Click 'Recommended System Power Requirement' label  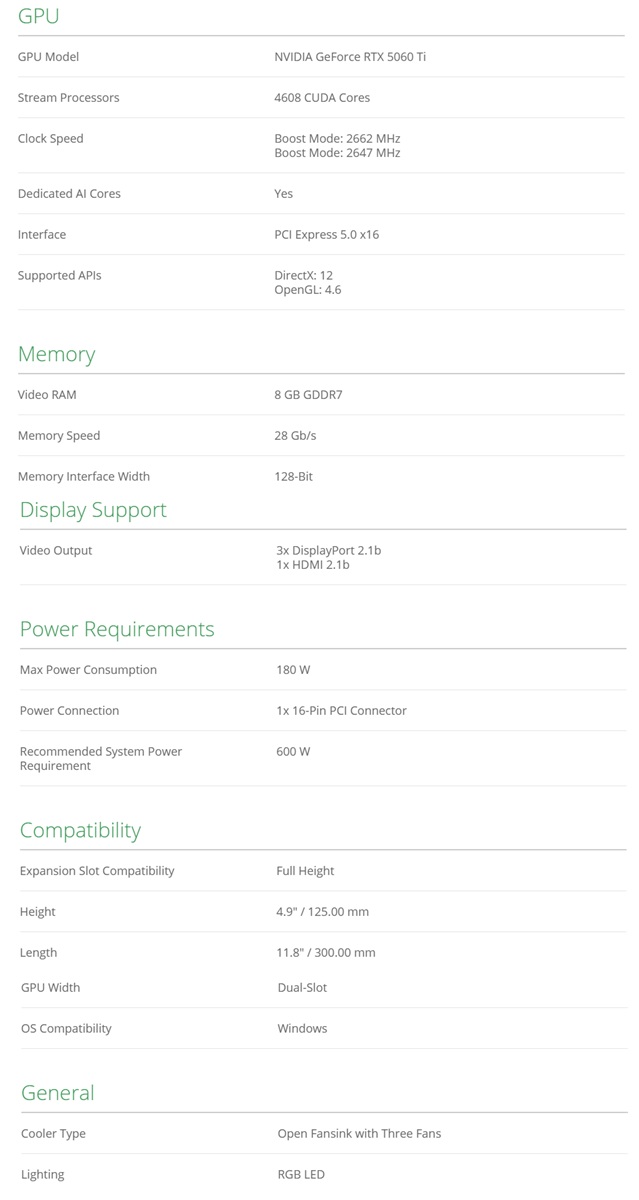[x=101, y=759]
